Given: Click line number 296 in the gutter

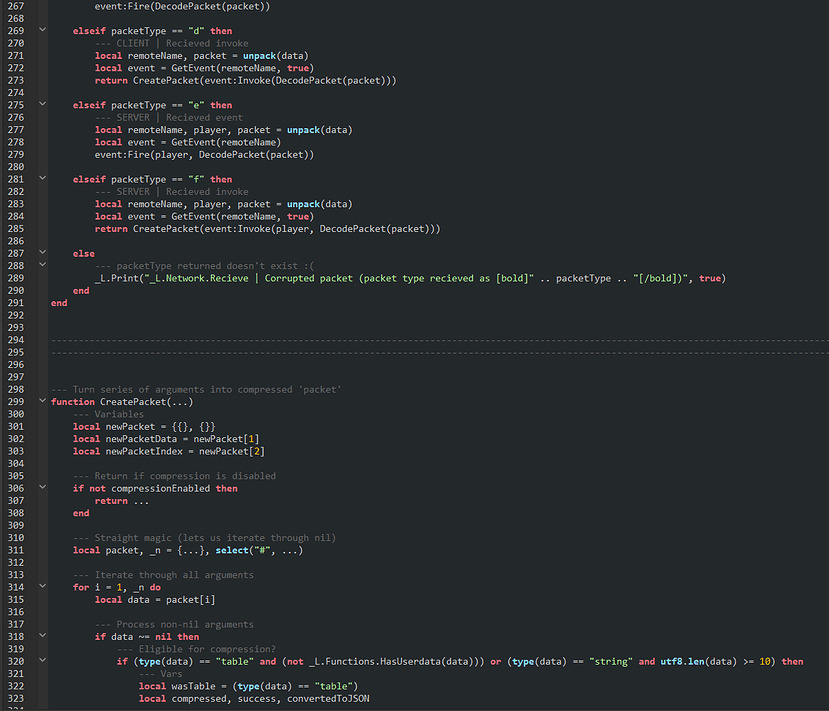Looking at the screenshot, I should [15, 365].
